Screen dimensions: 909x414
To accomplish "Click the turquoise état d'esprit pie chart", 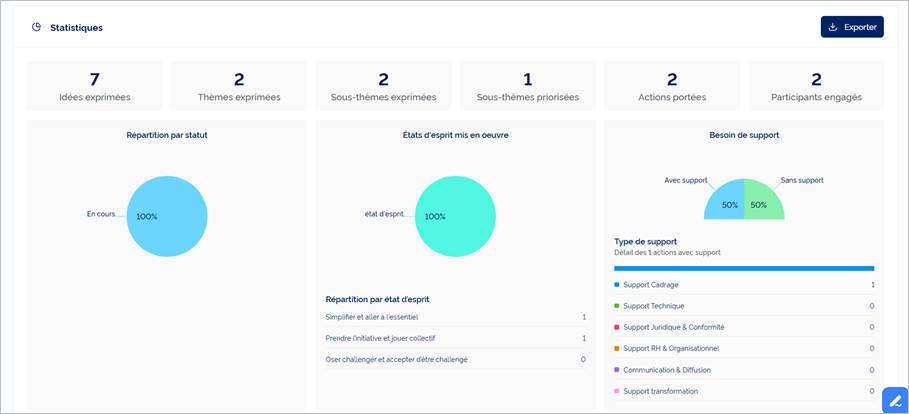I will point(456,216).
